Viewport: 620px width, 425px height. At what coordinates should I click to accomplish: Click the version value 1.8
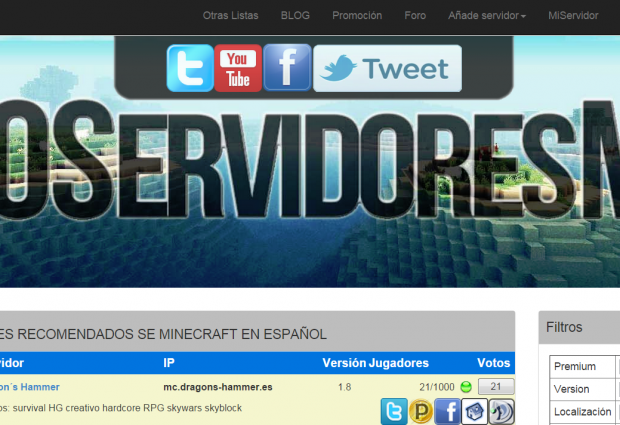tap(344, 387)
